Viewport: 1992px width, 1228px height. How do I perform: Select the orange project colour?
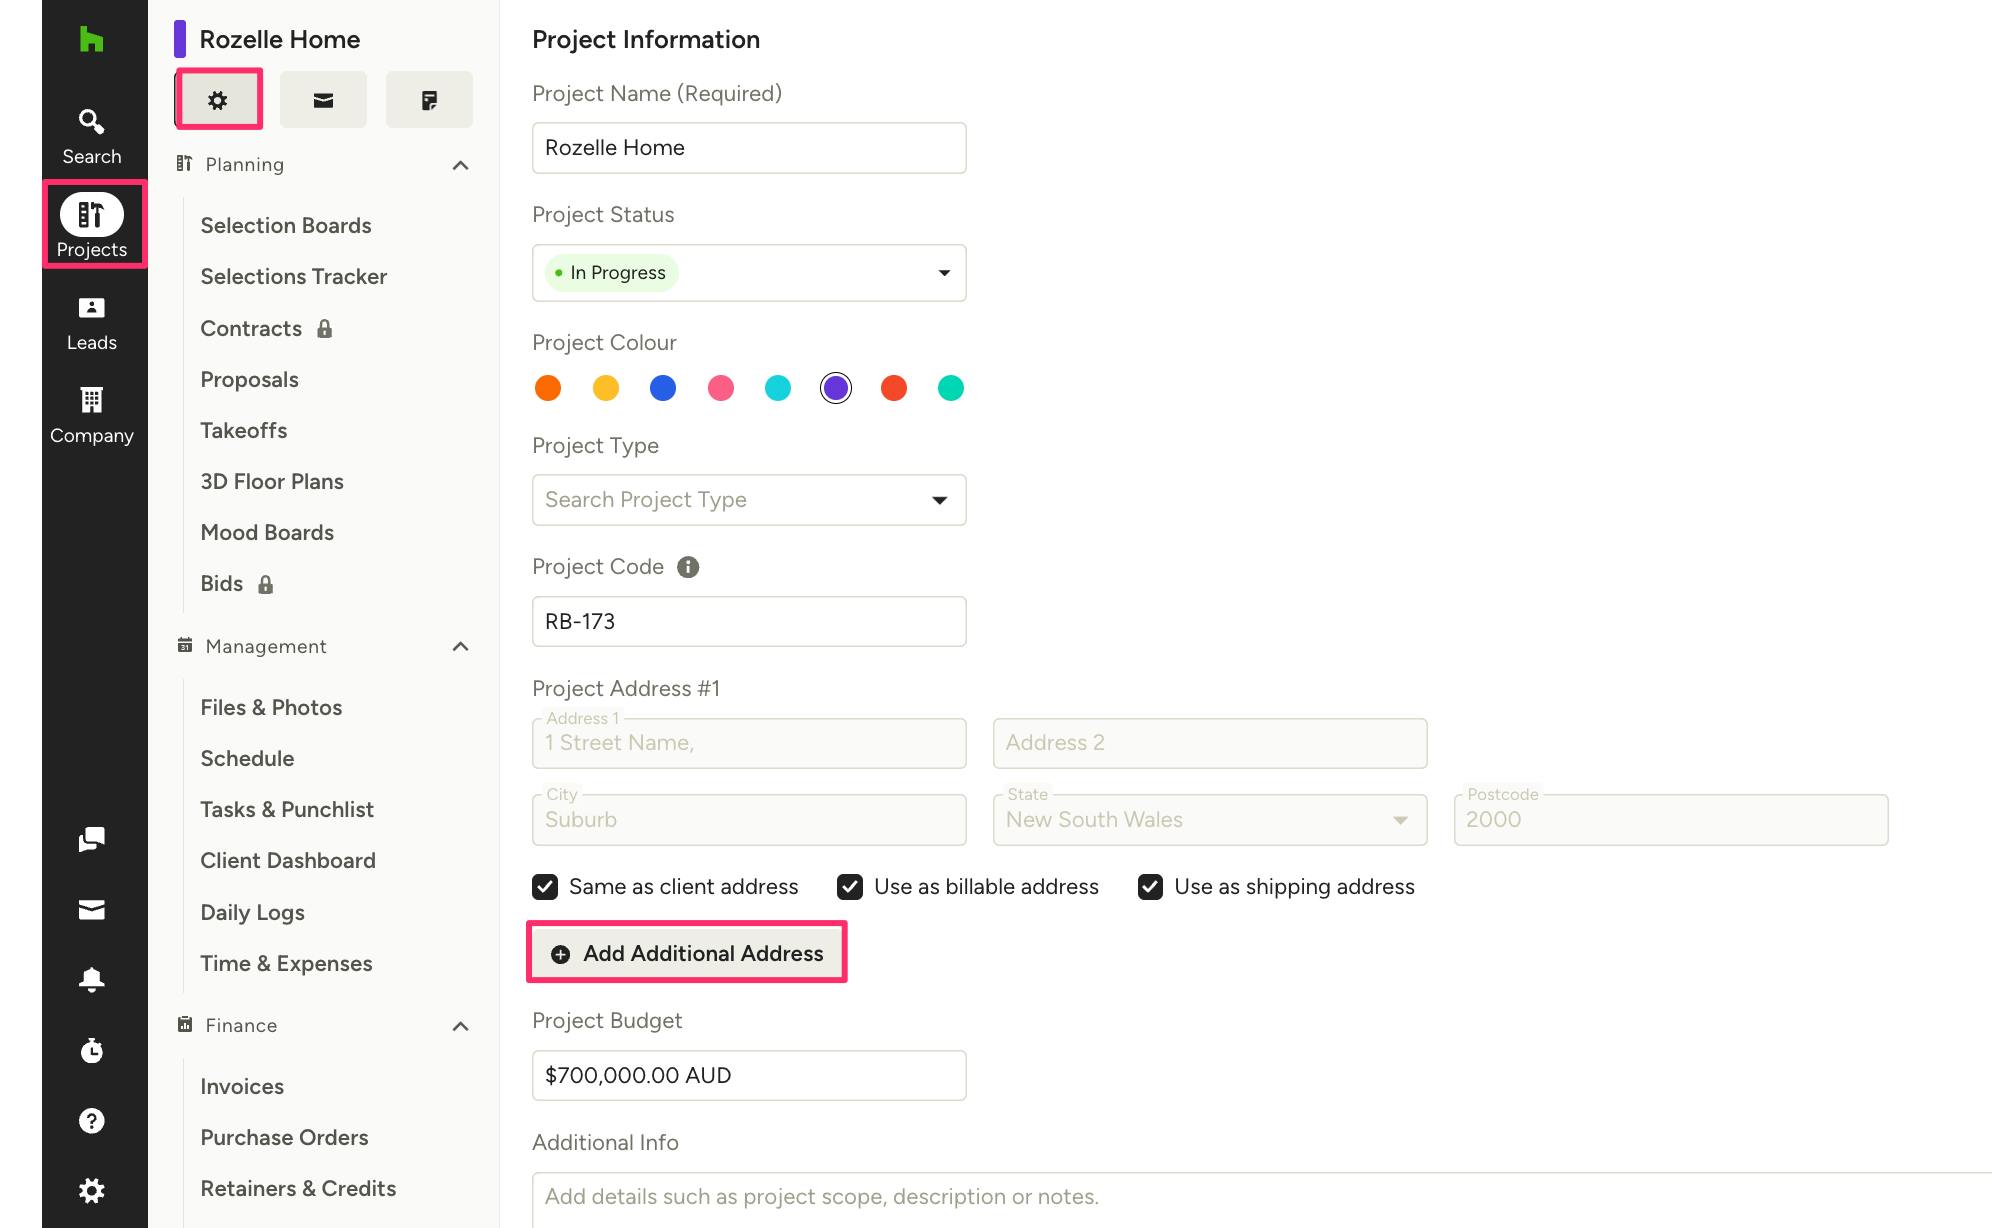point(548,388)
